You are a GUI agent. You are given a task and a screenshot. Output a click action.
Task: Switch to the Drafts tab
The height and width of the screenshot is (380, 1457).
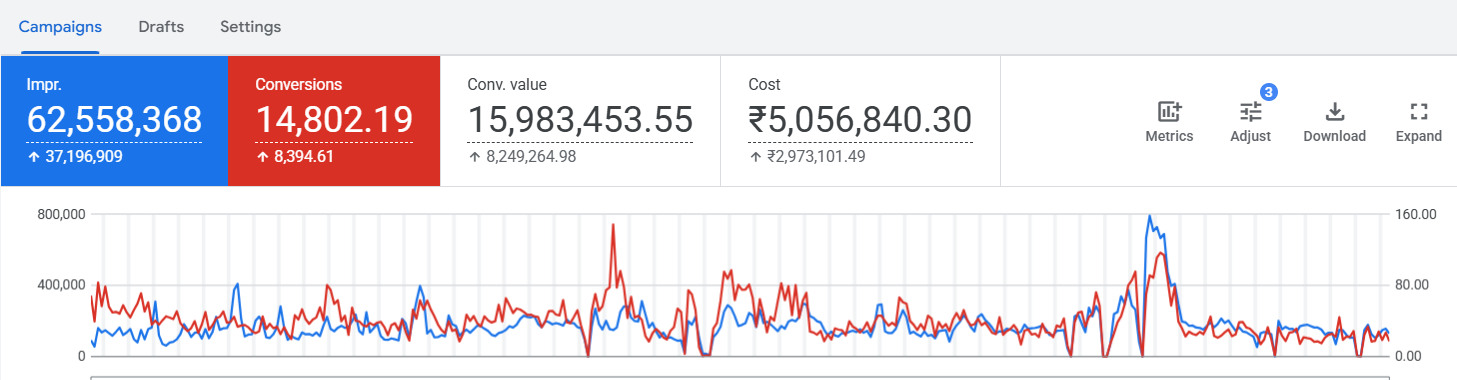161,27
